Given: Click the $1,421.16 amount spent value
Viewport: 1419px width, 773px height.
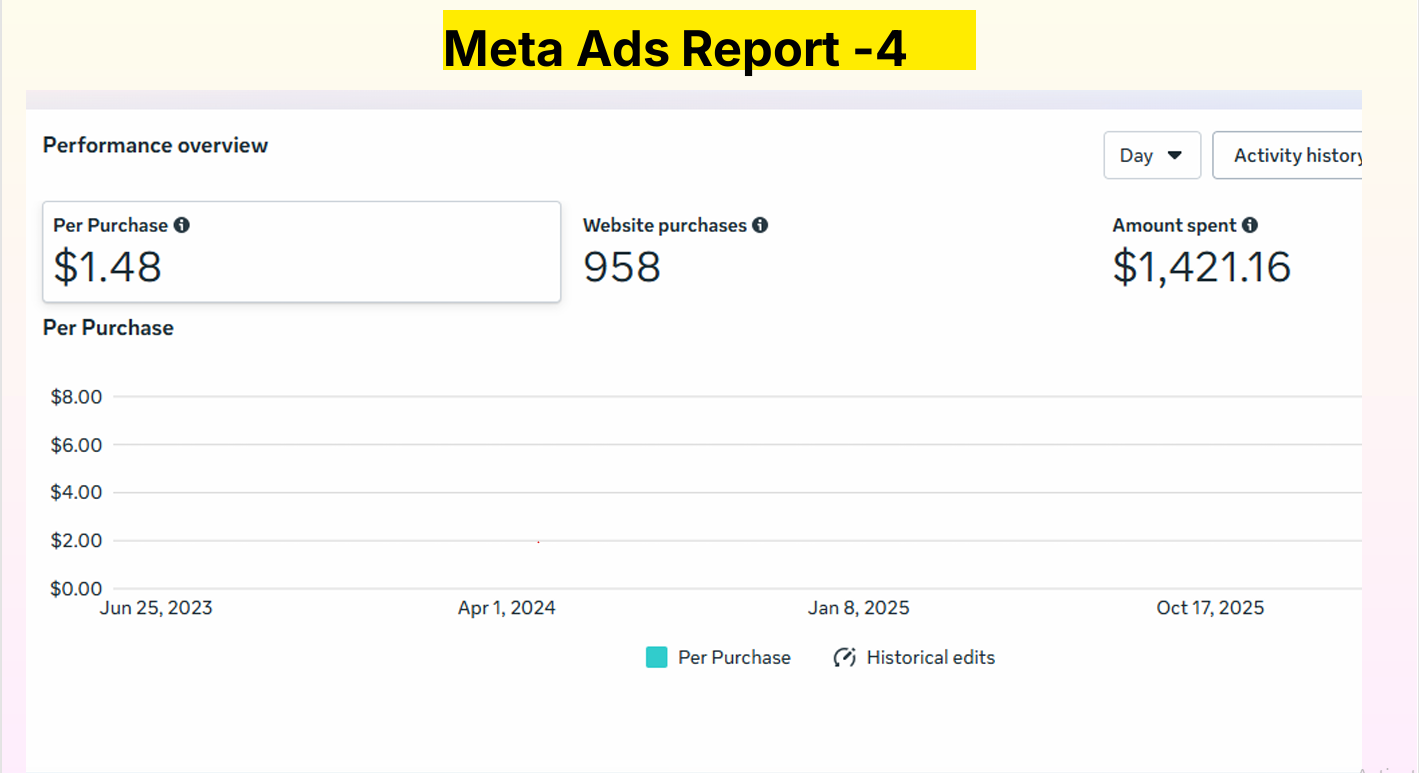Looking at the screenshot, I should (x=1201, y=267).
